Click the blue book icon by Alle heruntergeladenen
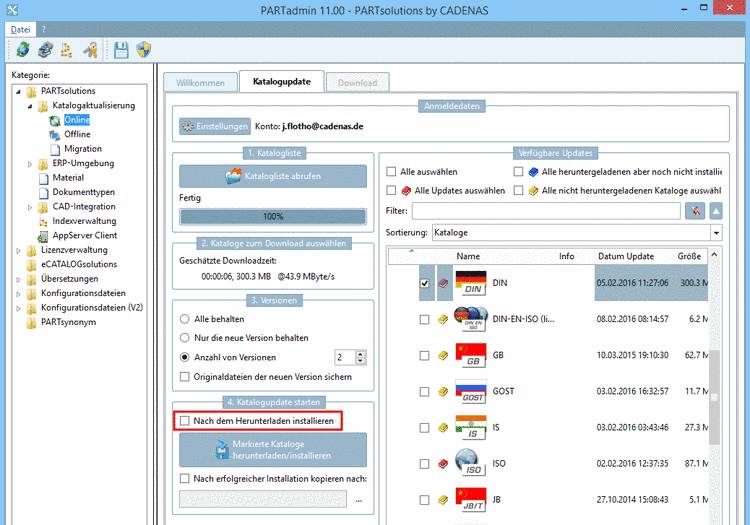 point(533,172)
